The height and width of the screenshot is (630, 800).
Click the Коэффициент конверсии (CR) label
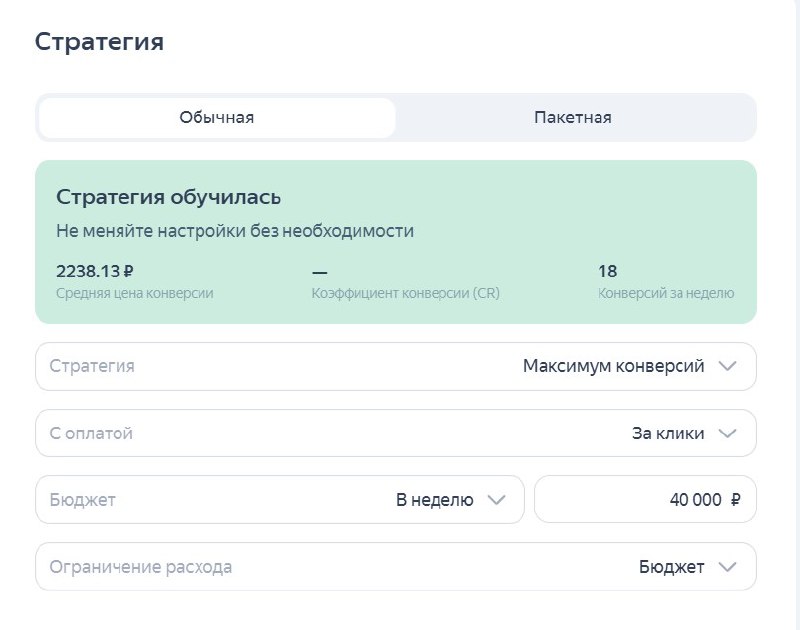(405, 294)
